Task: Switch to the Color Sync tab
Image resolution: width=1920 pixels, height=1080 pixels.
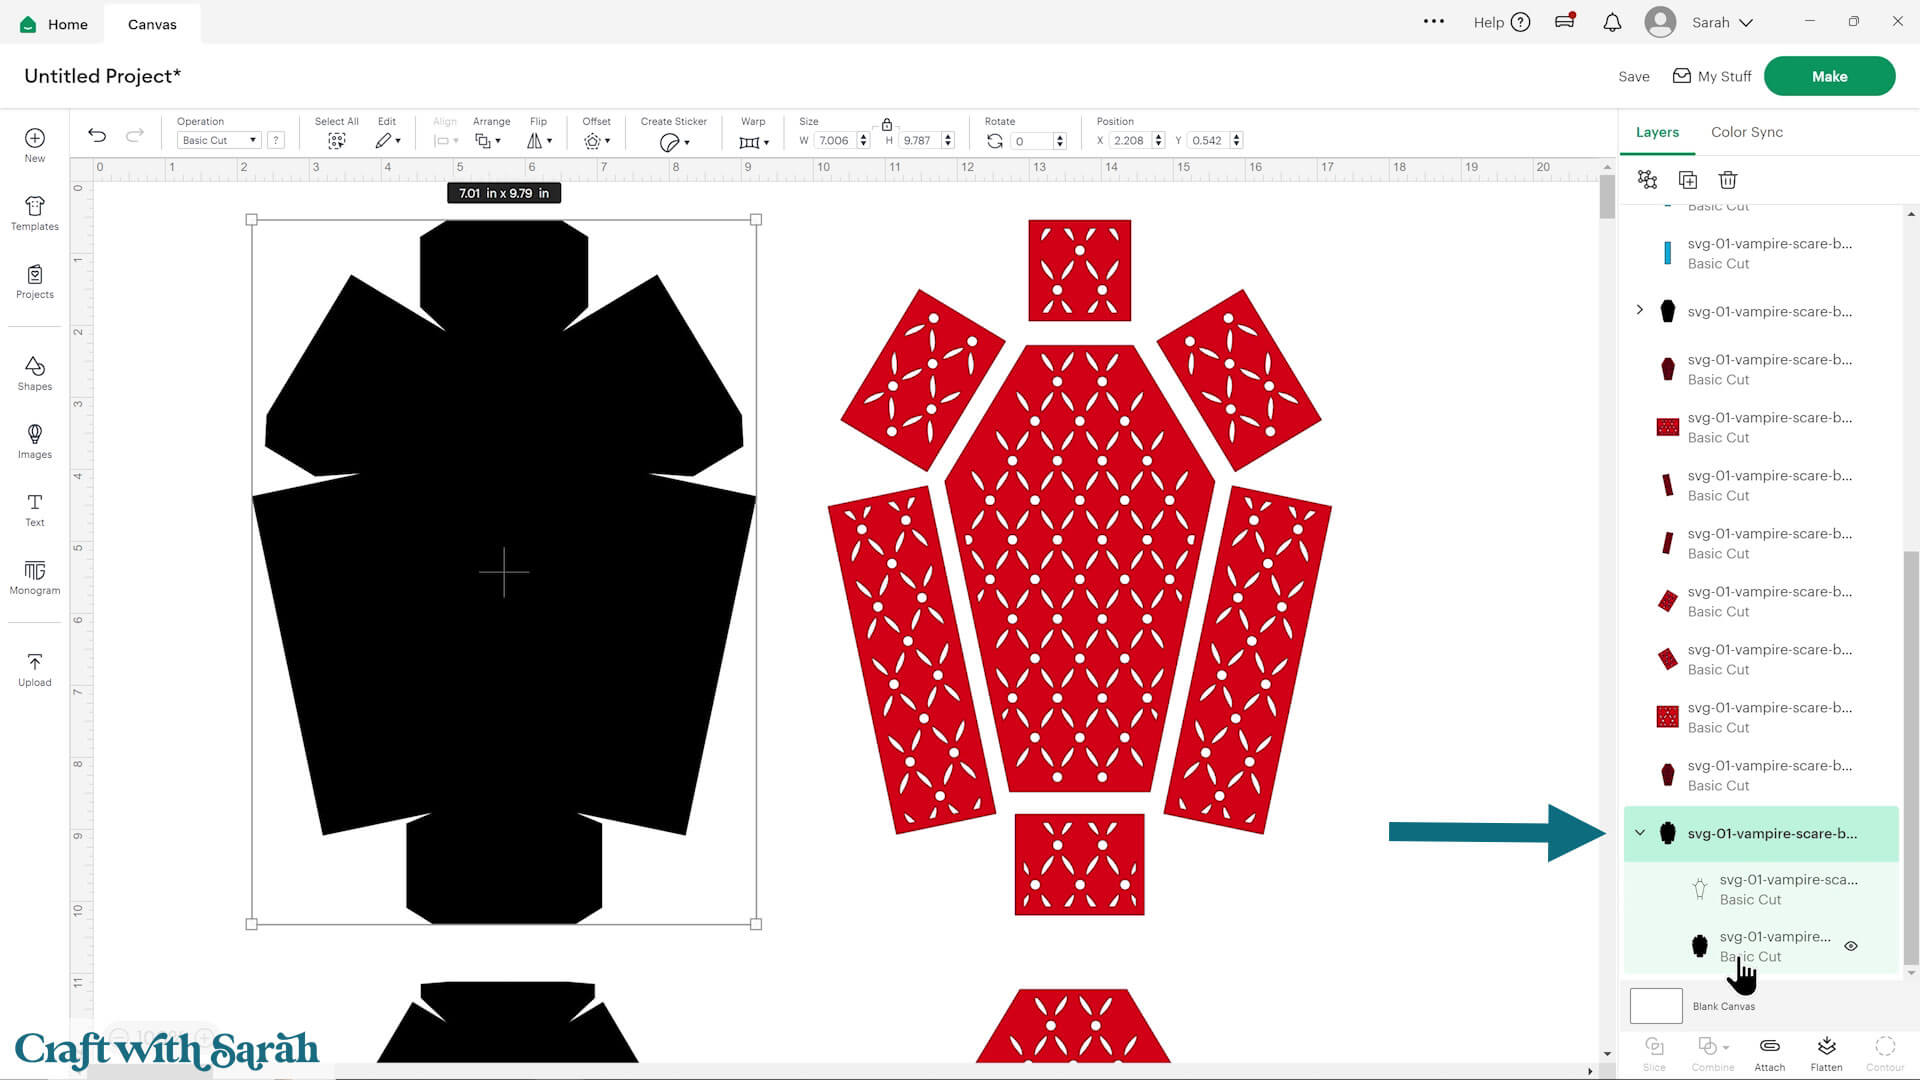Action: click(x=1746, y=131)
